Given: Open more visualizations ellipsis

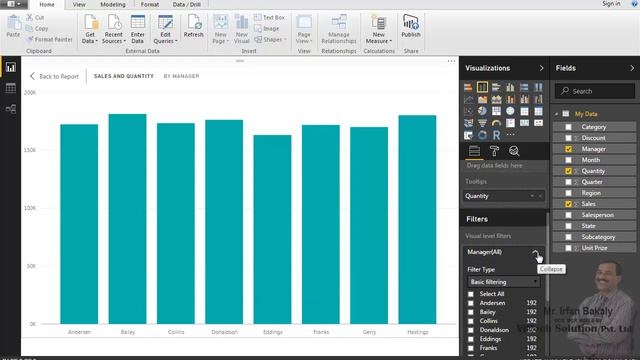Looking at the screenshot, I should (x=510, y=134).
